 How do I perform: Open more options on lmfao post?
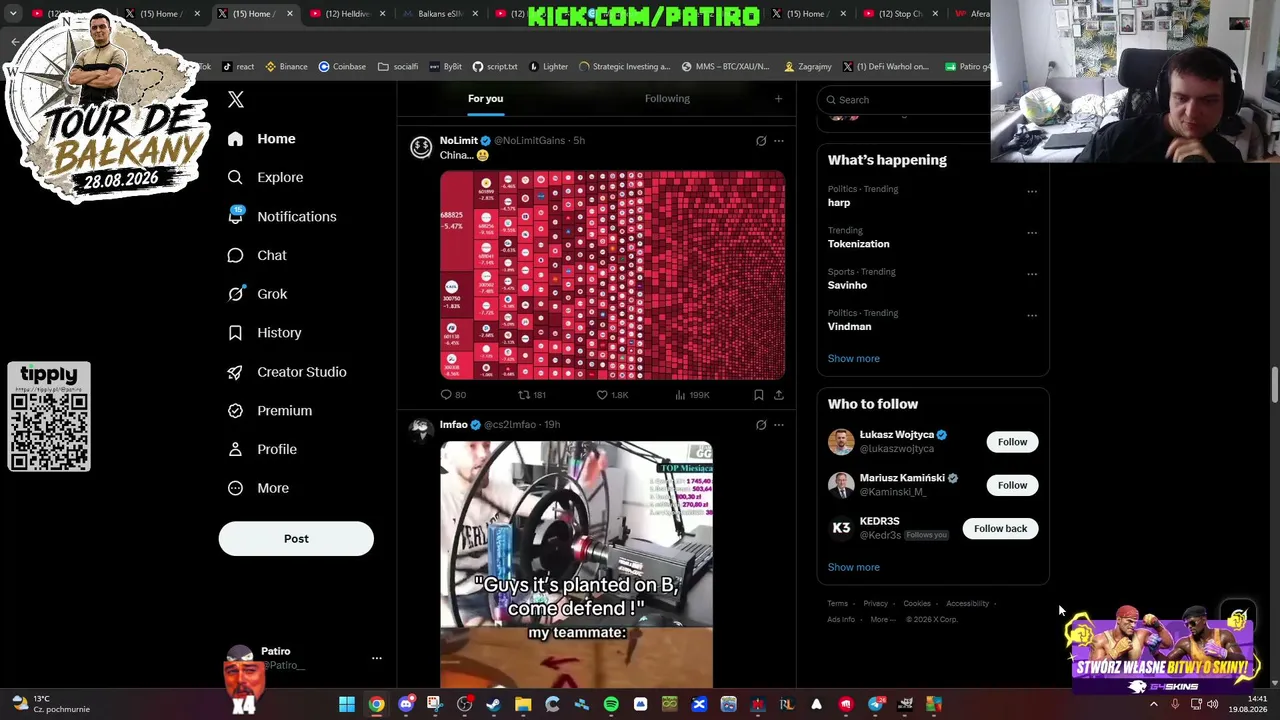tap(779, 425)
